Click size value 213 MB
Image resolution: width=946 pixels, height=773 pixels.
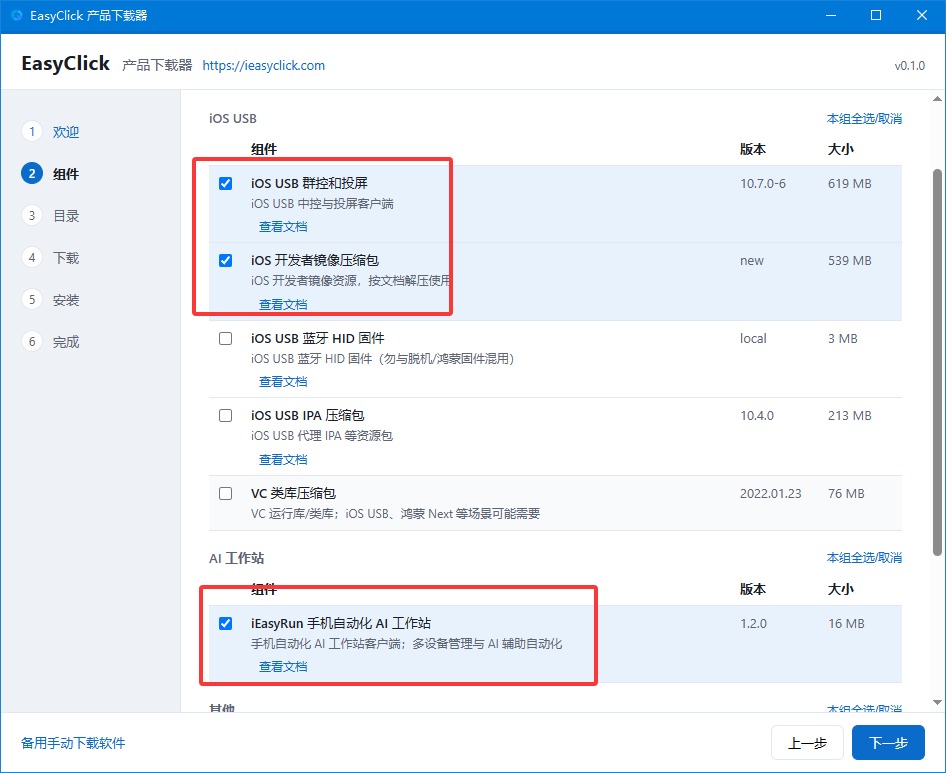849,416
